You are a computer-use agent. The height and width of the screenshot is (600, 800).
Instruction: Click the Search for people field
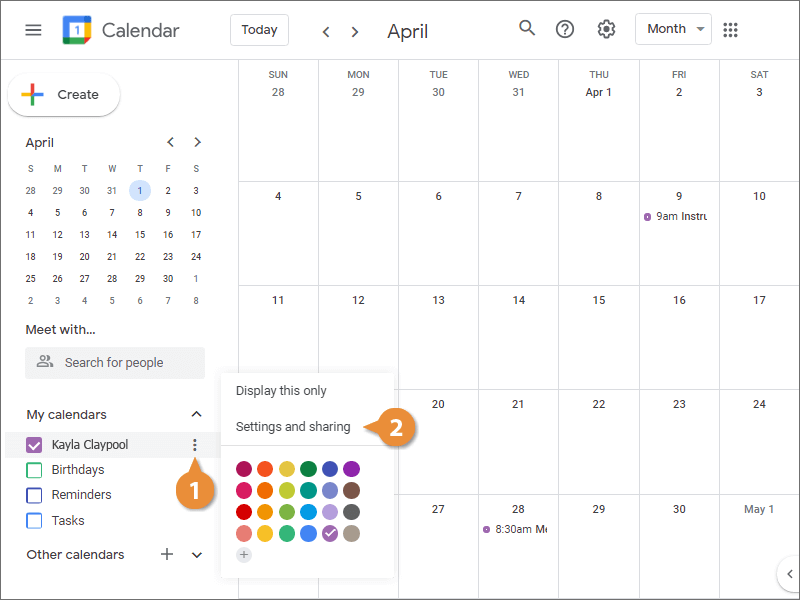click(x=115, y=363)
